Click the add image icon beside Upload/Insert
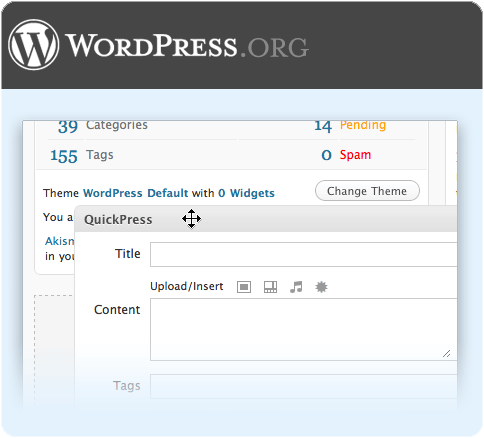484x438 pixels. click(244, 287)
